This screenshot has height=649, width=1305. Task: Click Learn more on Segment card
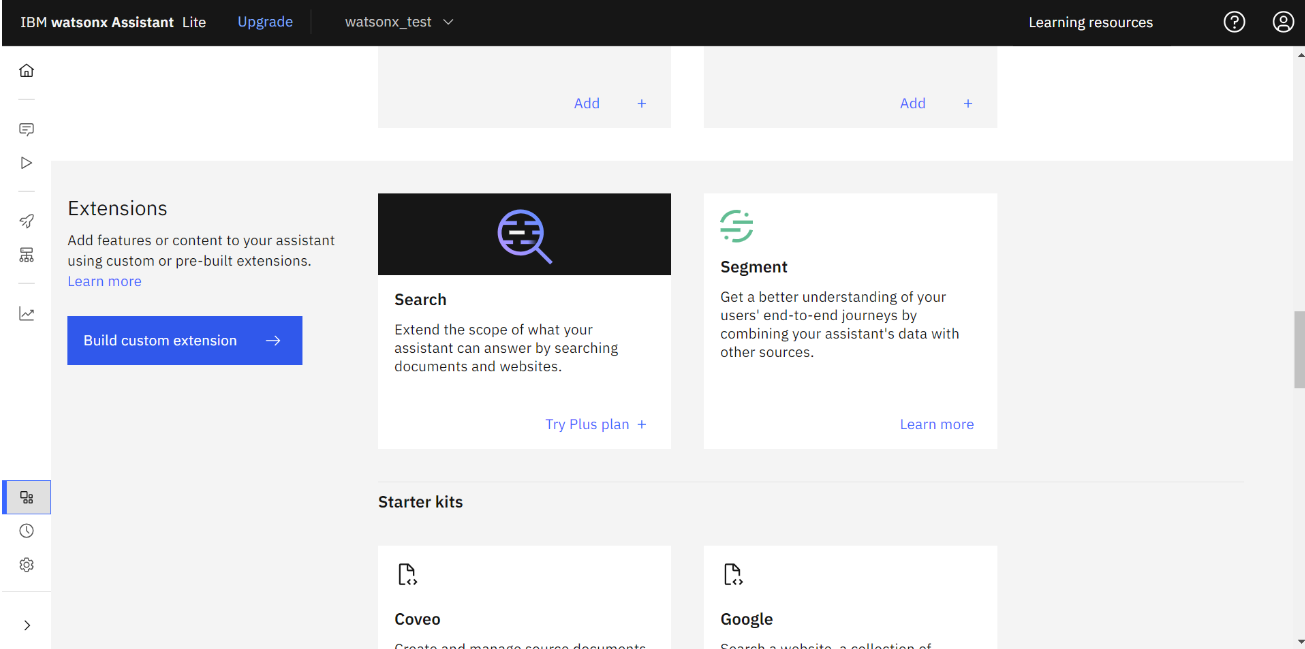936,424
